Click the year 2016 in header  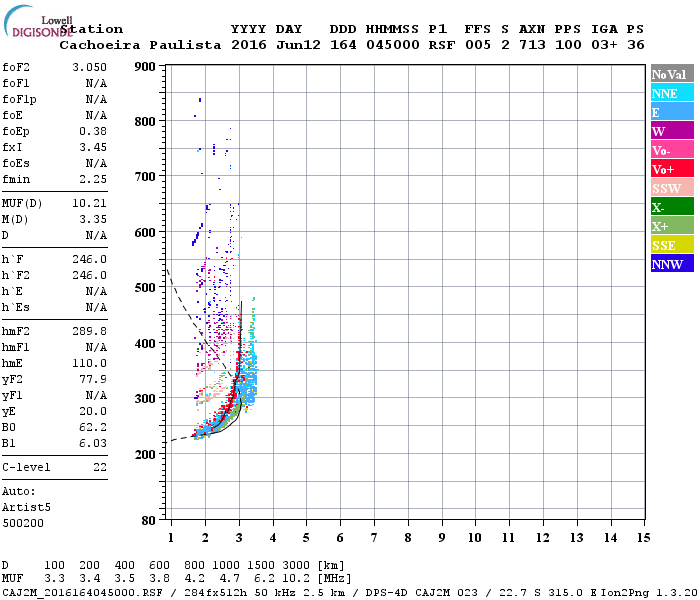[x=249, y=45]
